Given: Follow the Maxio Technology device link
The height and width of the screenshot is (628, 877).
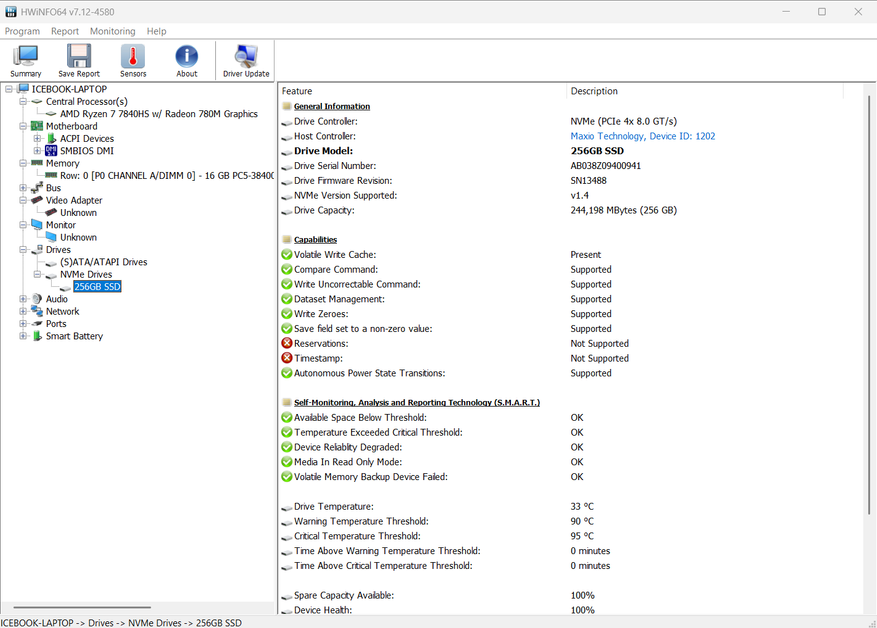Looking at the screenshot, I should (643, 136).
